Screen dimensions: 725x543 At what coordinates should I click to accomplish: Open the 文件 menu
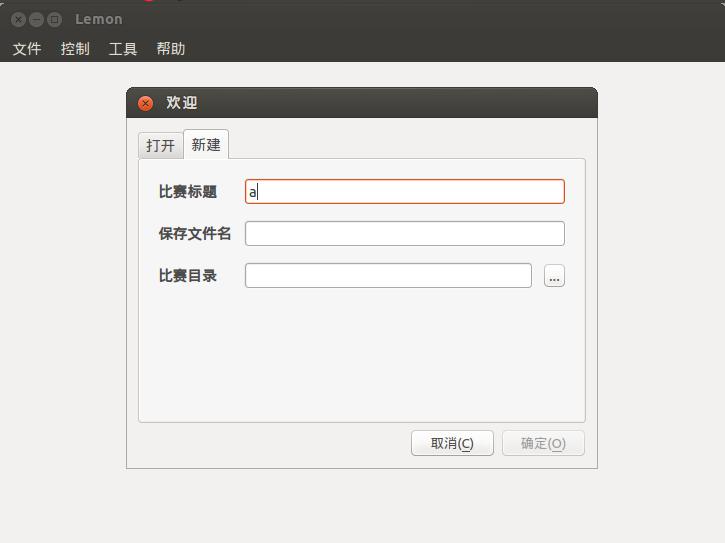pyautogui.click(x=27, y=49)
